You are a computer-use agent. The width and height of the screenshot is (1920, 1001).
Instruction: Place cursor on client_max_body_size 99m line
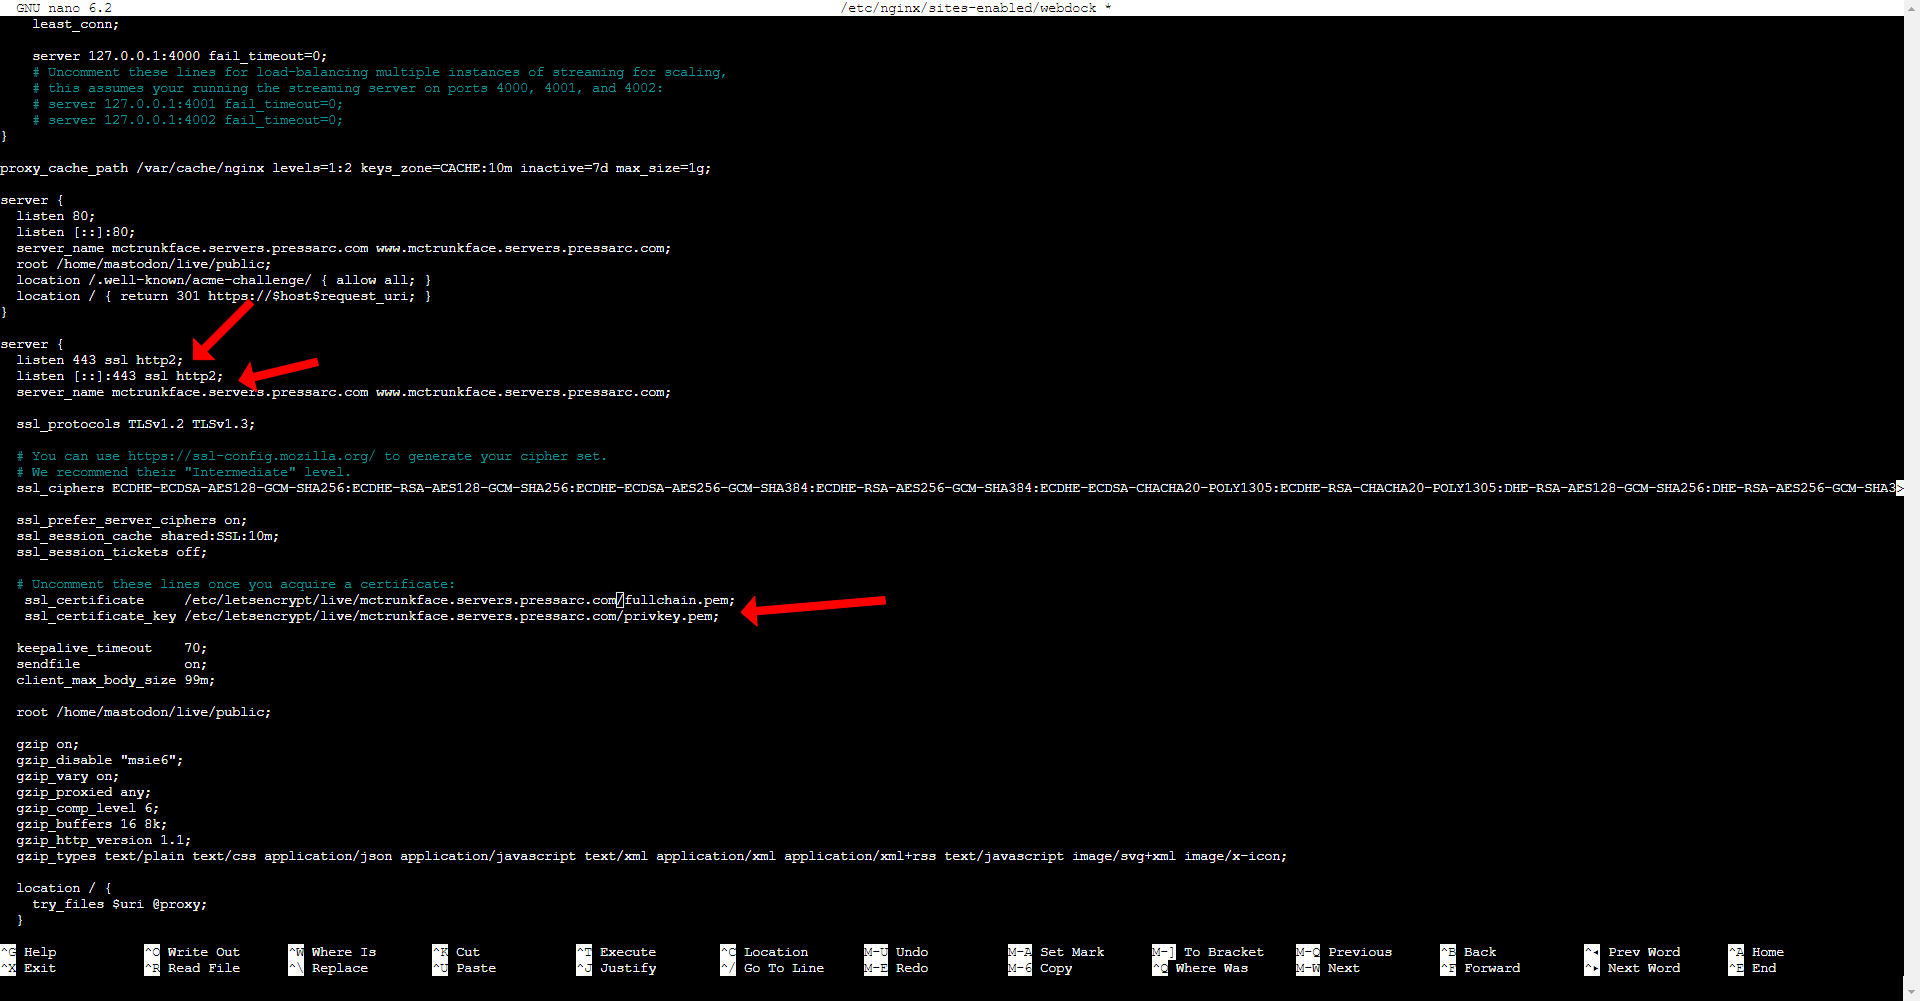(115, 680)
